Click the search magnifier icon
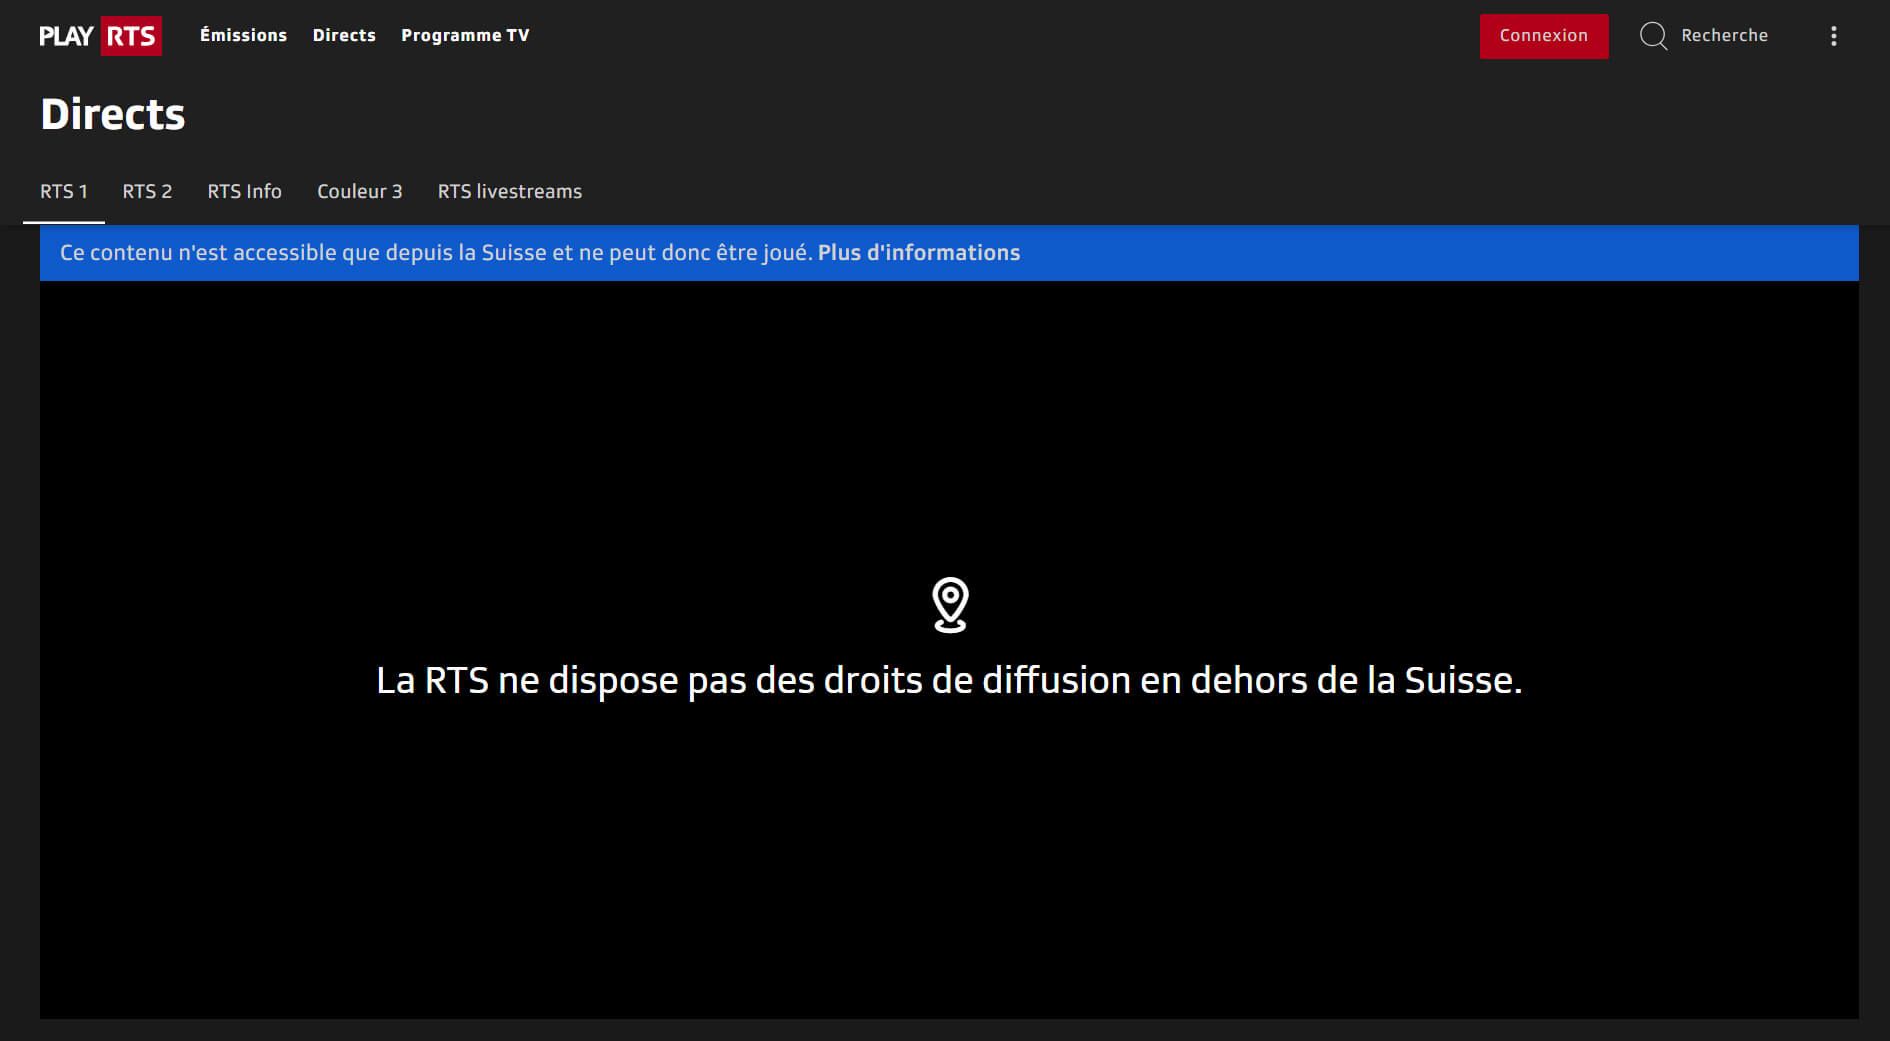The width and height of the screenshot is (1890, 1041). click(x=1654, y=36)
